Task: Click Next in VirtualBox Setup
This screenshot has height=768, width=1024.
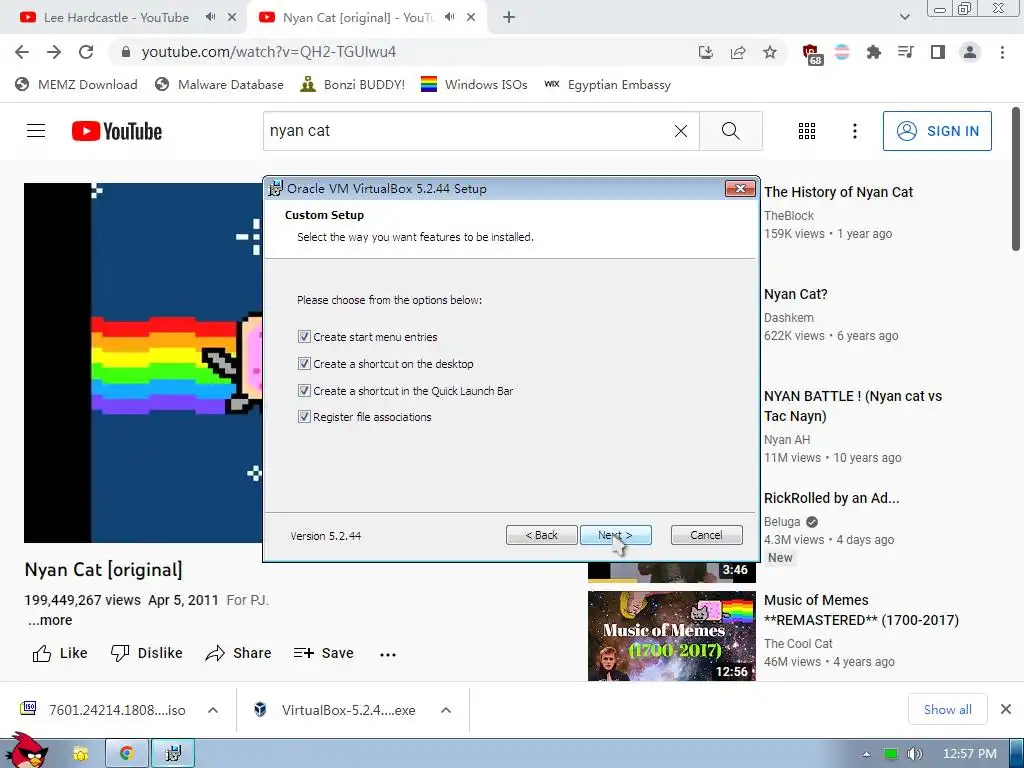Action: (615, 536)
